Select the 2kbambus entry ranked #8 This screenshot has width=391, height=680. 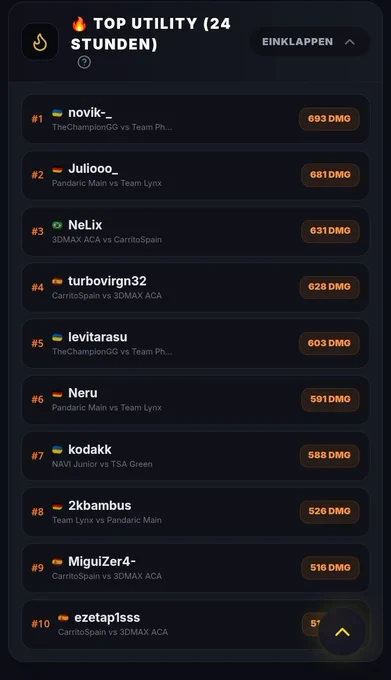[196, 511]
